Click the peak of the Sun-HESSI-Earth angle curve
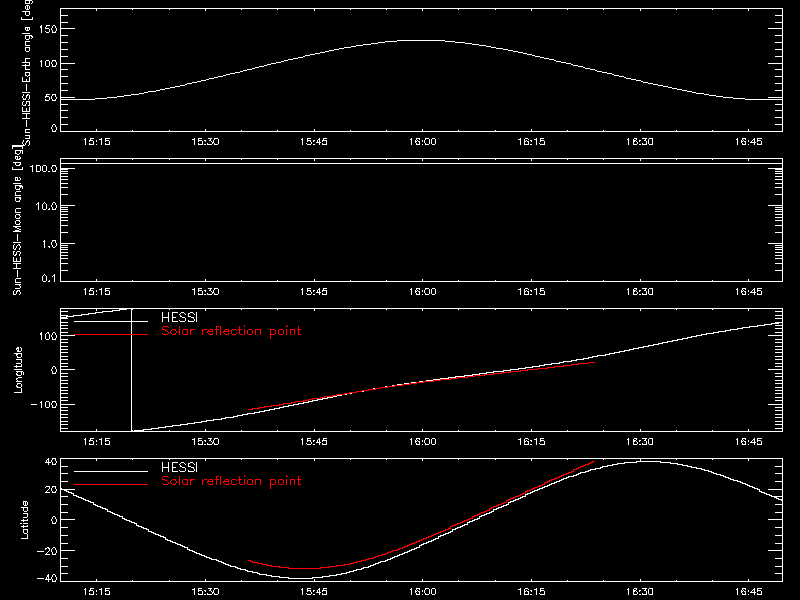This screenshot has height=600, width=800. 423,40
